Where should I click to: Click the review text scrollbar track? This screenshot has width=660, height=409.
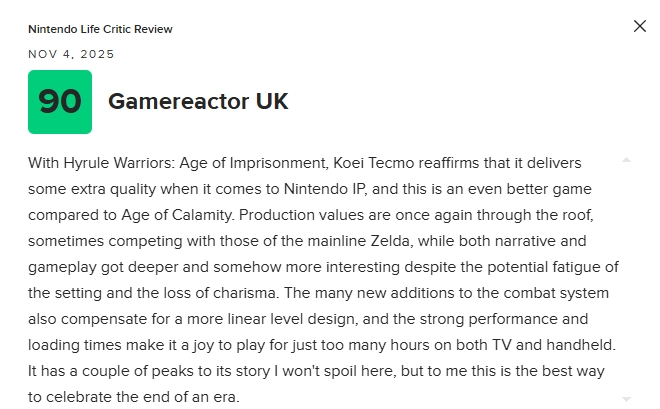coord(626,280)
